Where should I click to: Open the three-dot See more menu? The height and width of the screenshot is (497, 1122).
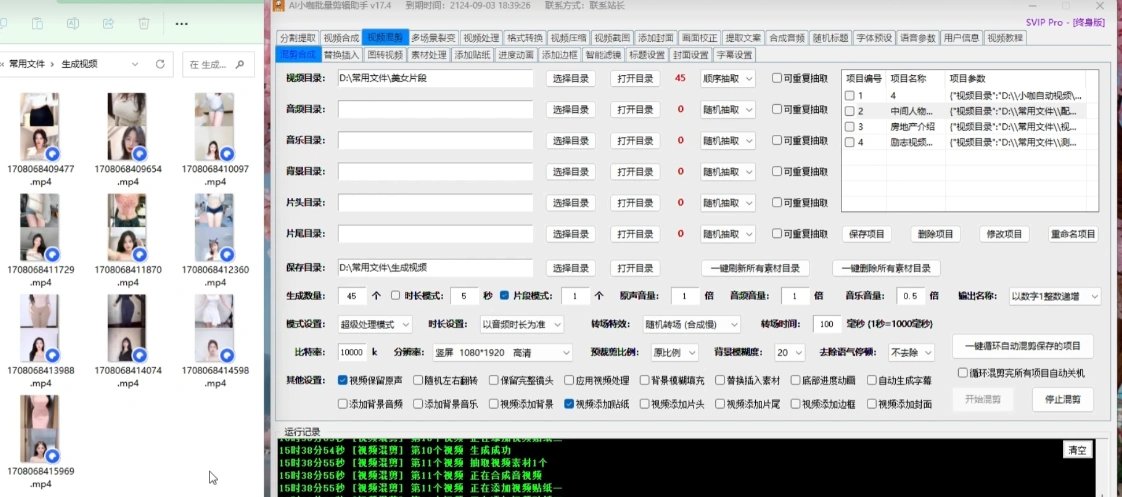[181, 23]
